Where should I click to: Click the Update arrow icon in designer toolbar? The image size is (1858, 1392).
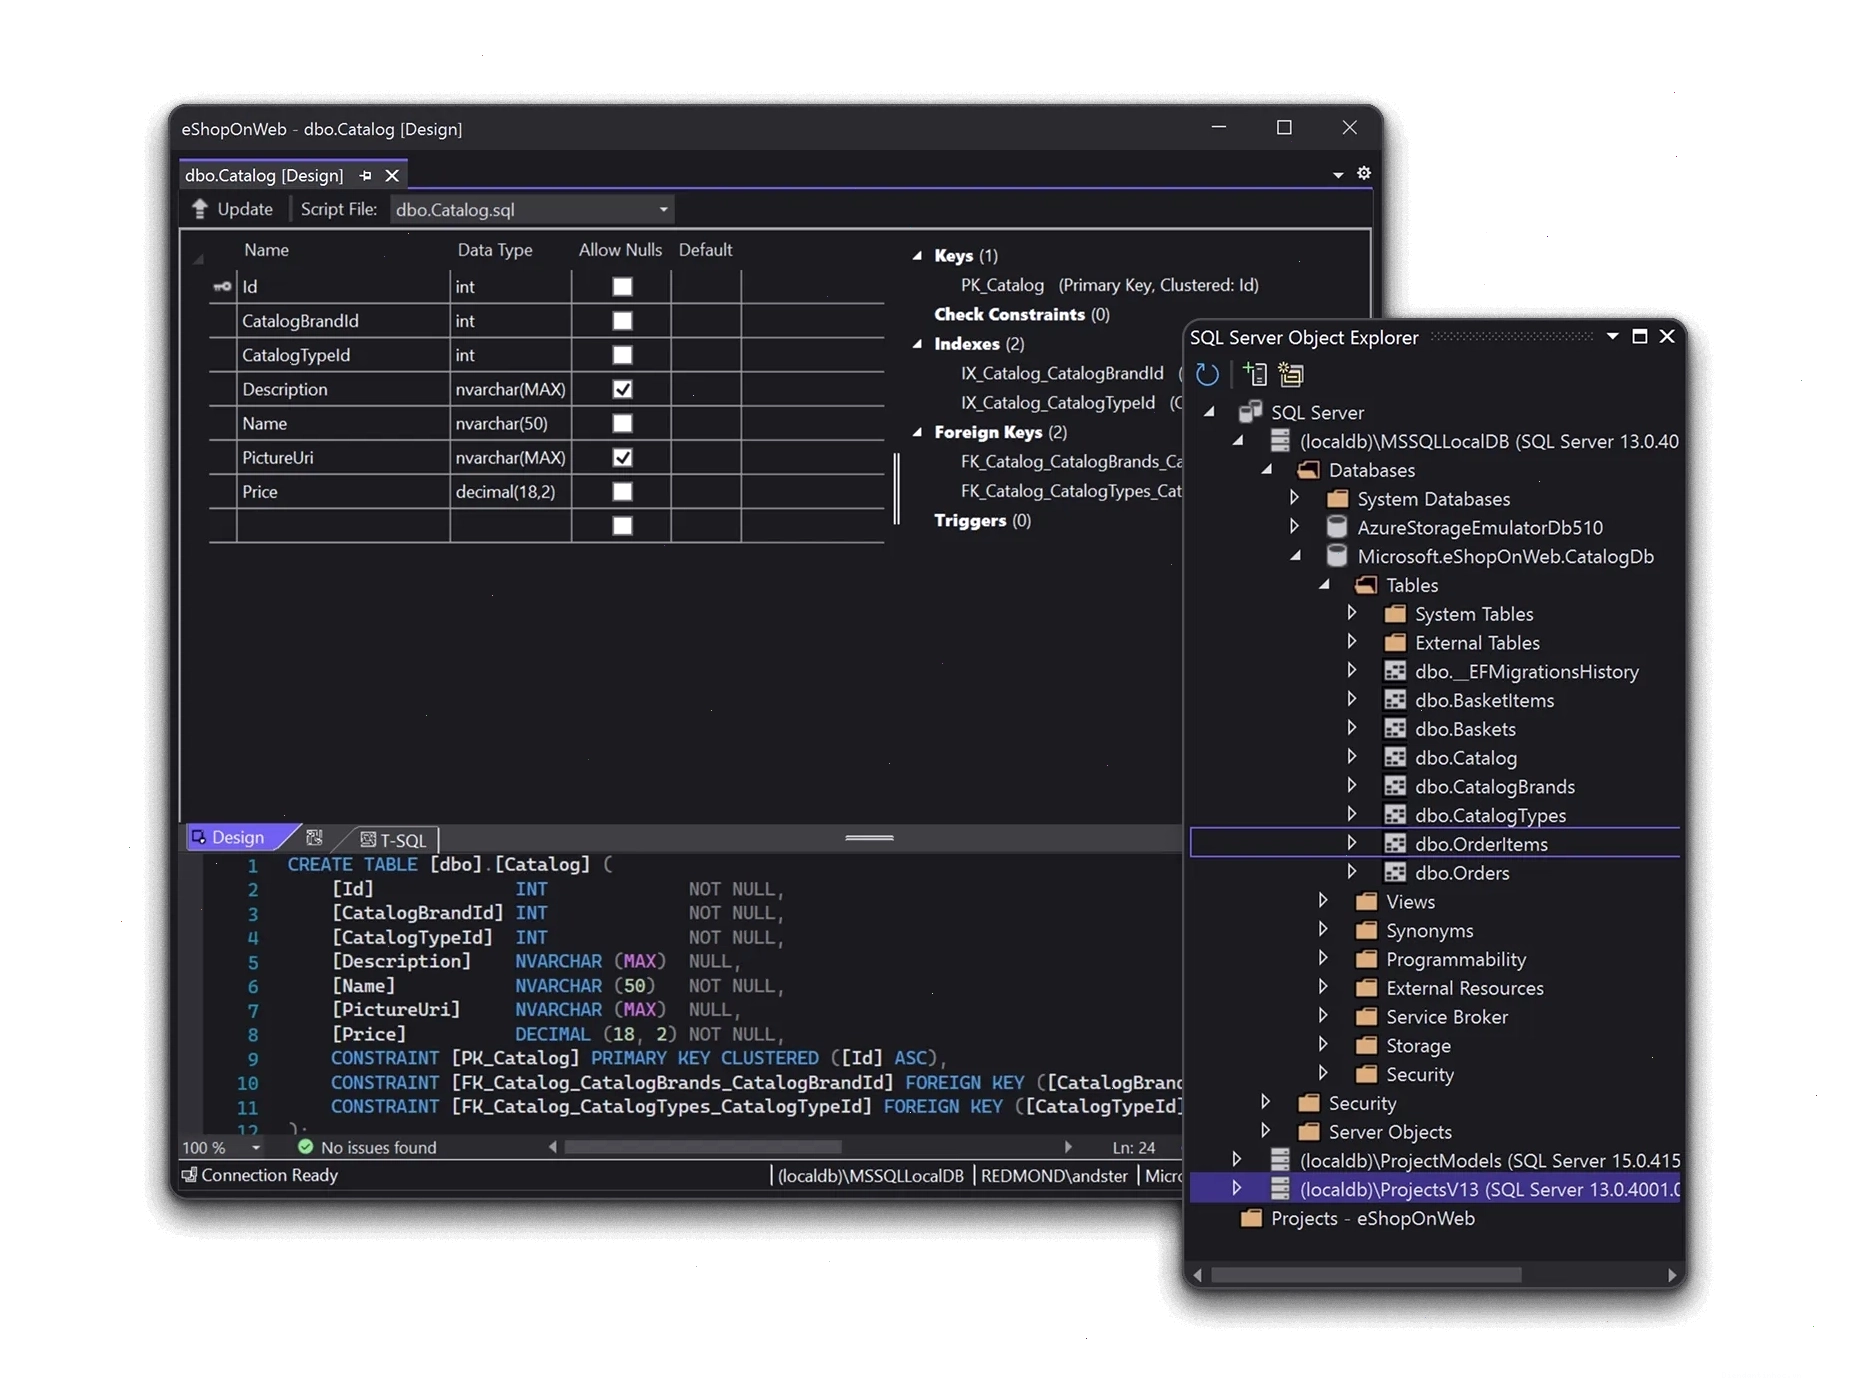[200, 208]
